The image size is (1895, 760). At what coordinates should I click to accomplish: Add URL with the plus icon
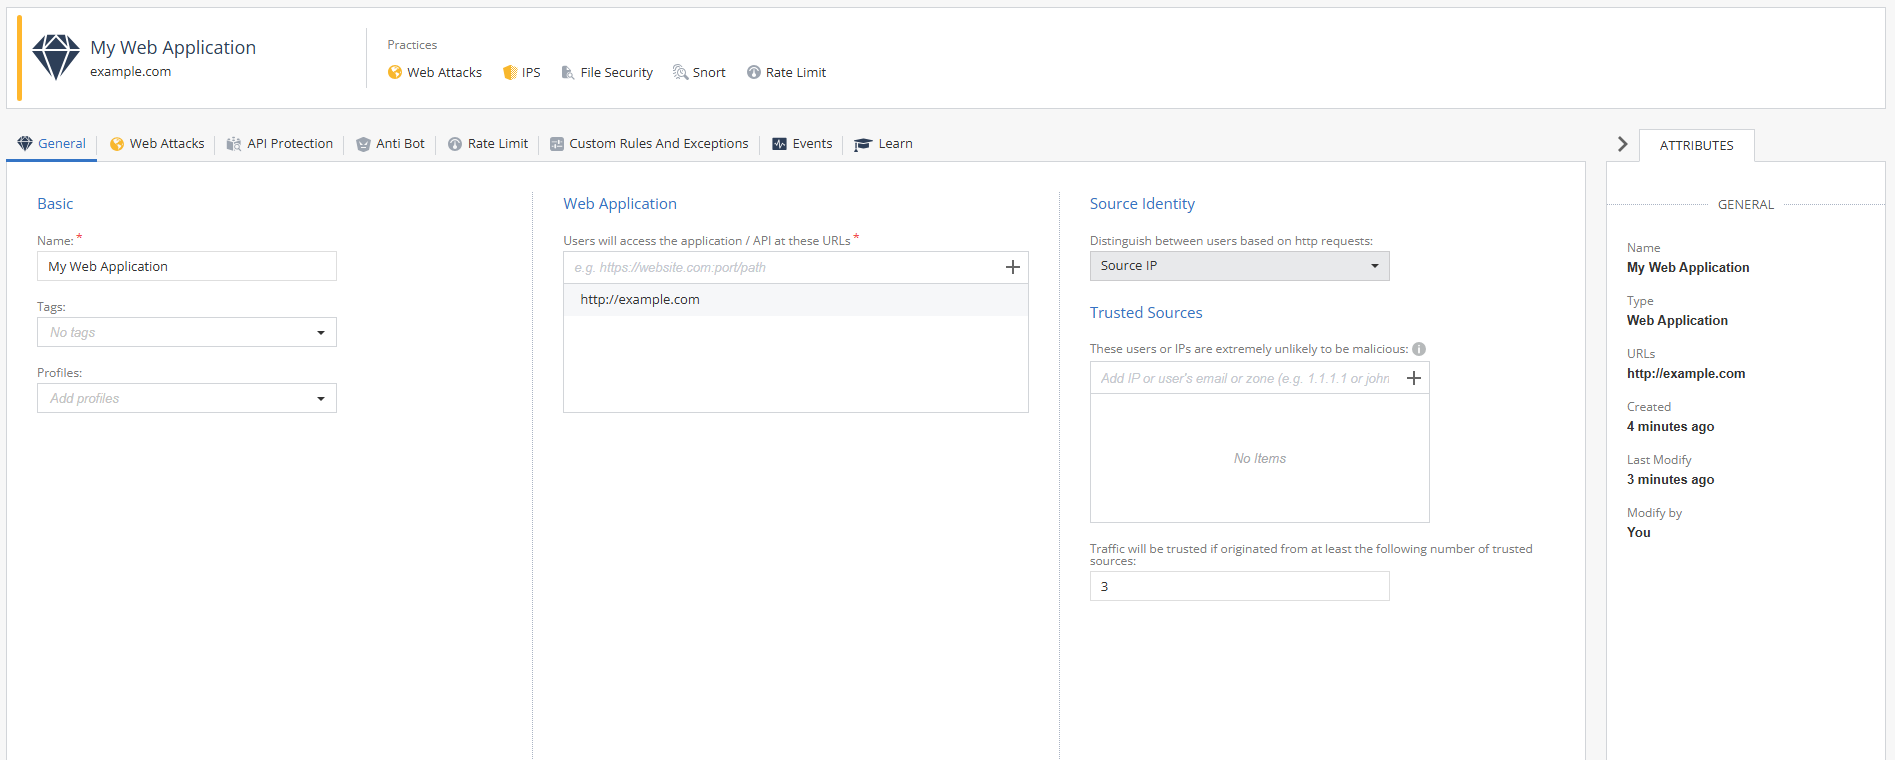tap(1012, 267)
